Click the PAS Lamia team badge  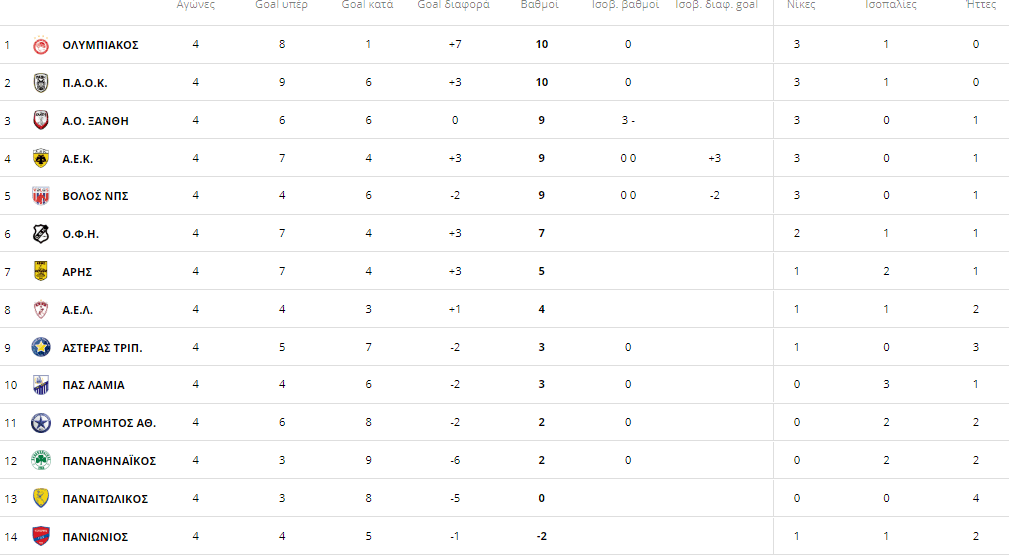point(41,385)
